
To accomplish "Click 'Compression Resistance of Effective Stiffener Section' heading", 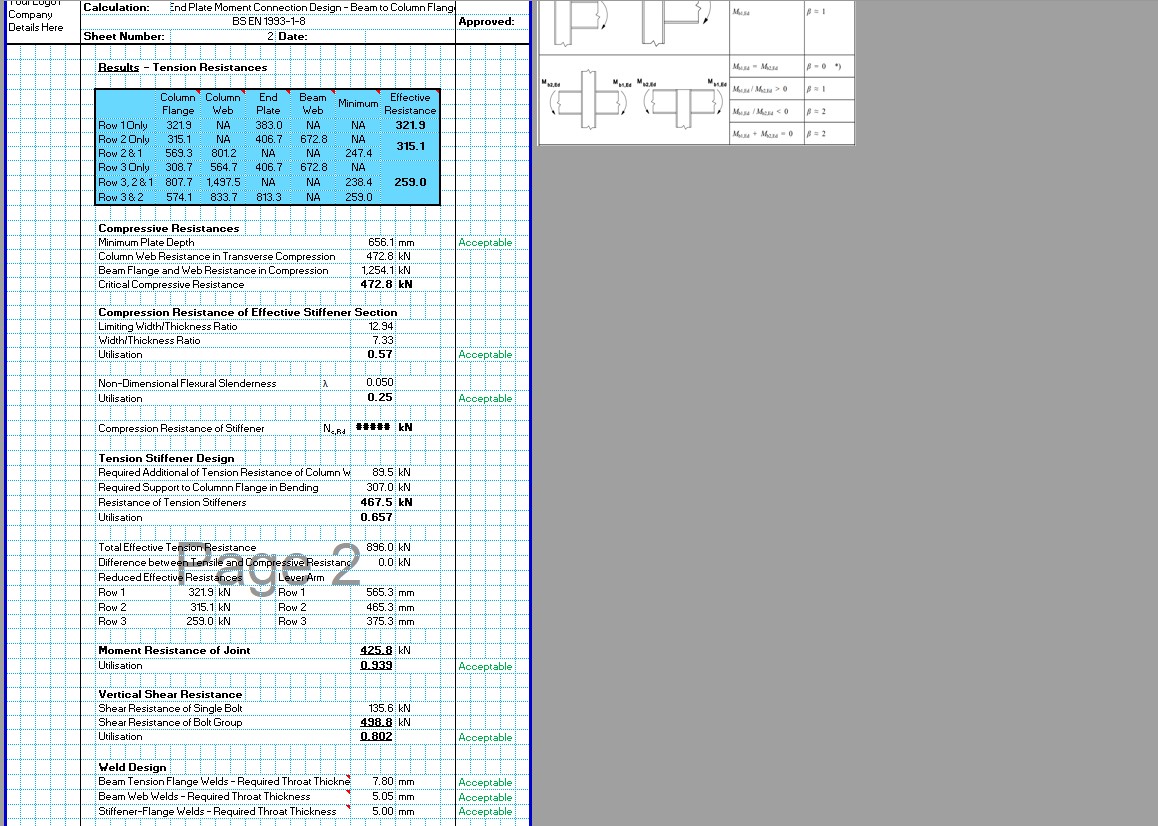I will pyautogui.click(x=247, y=313).
